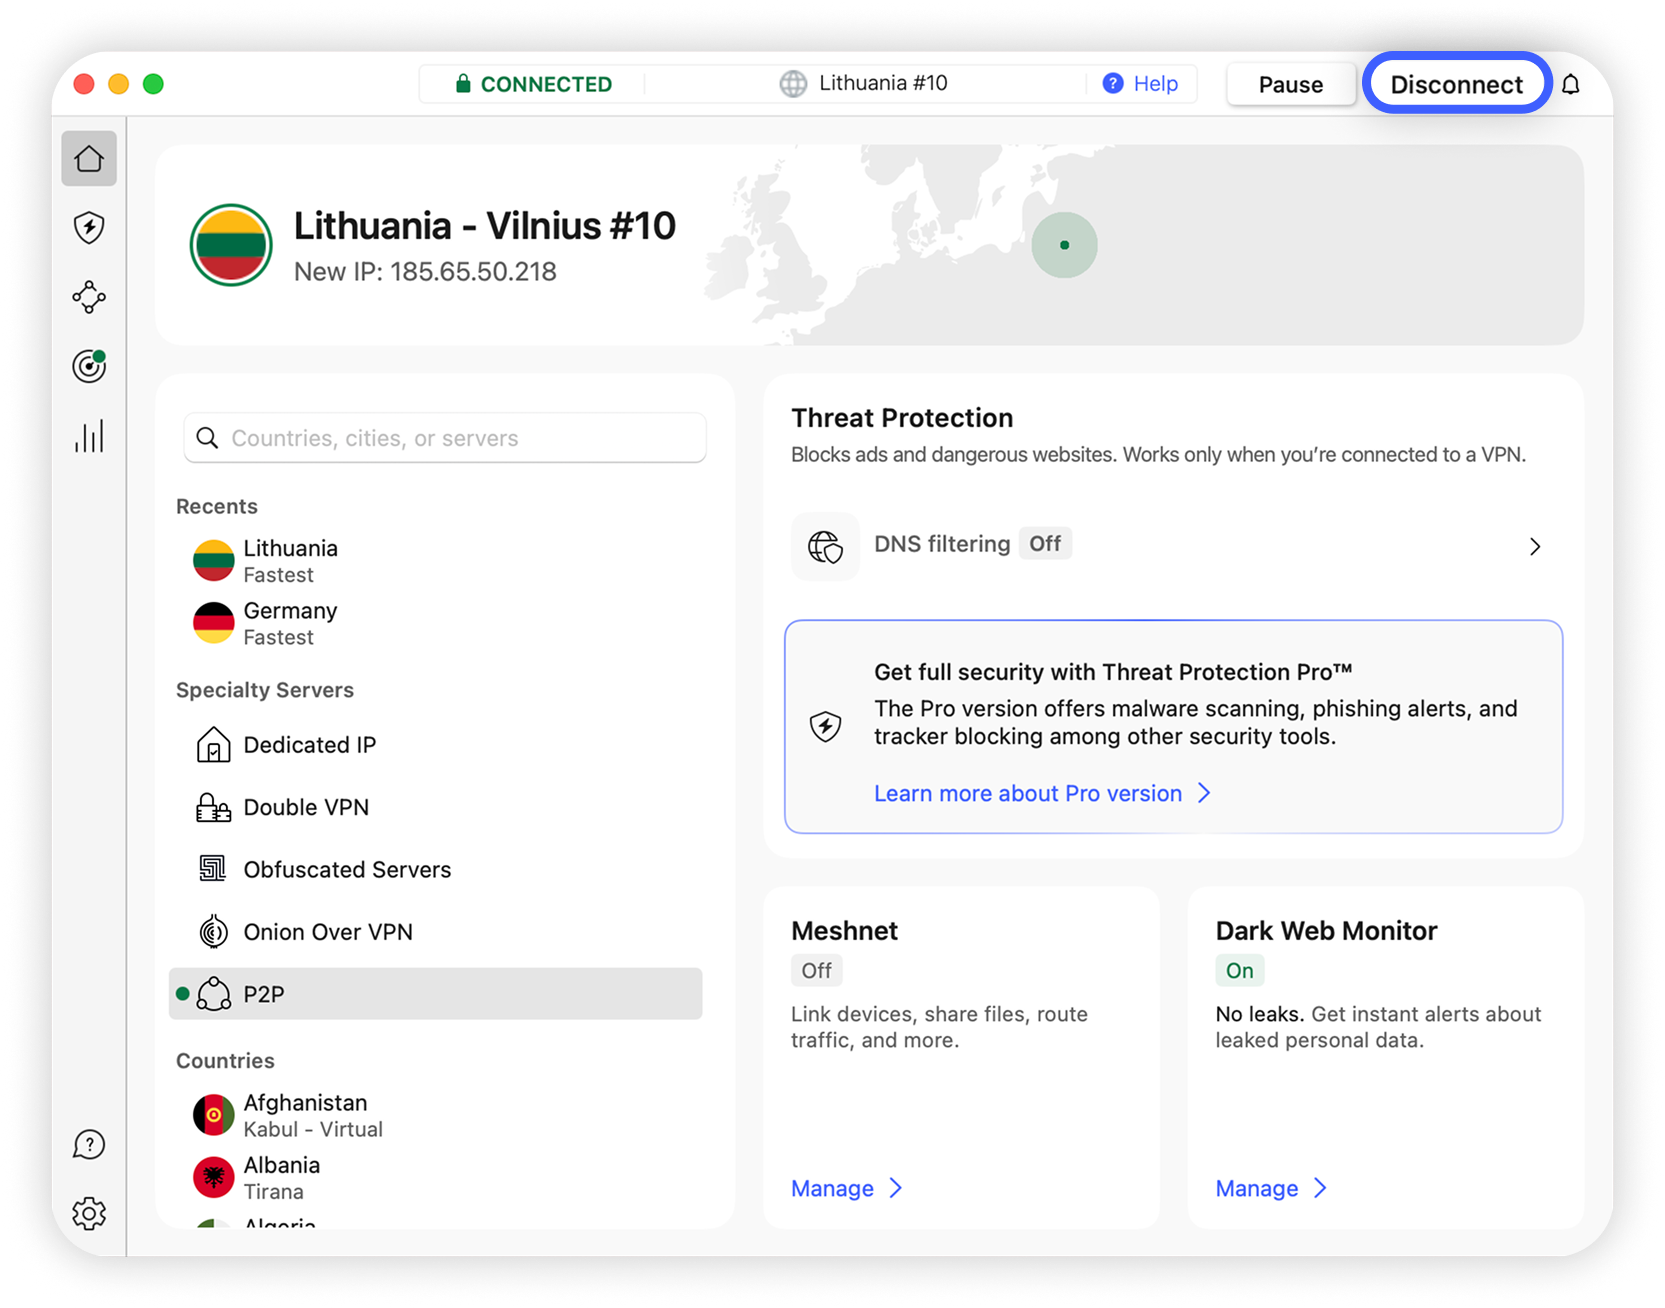The image size is (1665, 1308).
Task: Click the Lithuania server map marker
Action: 1064,245
